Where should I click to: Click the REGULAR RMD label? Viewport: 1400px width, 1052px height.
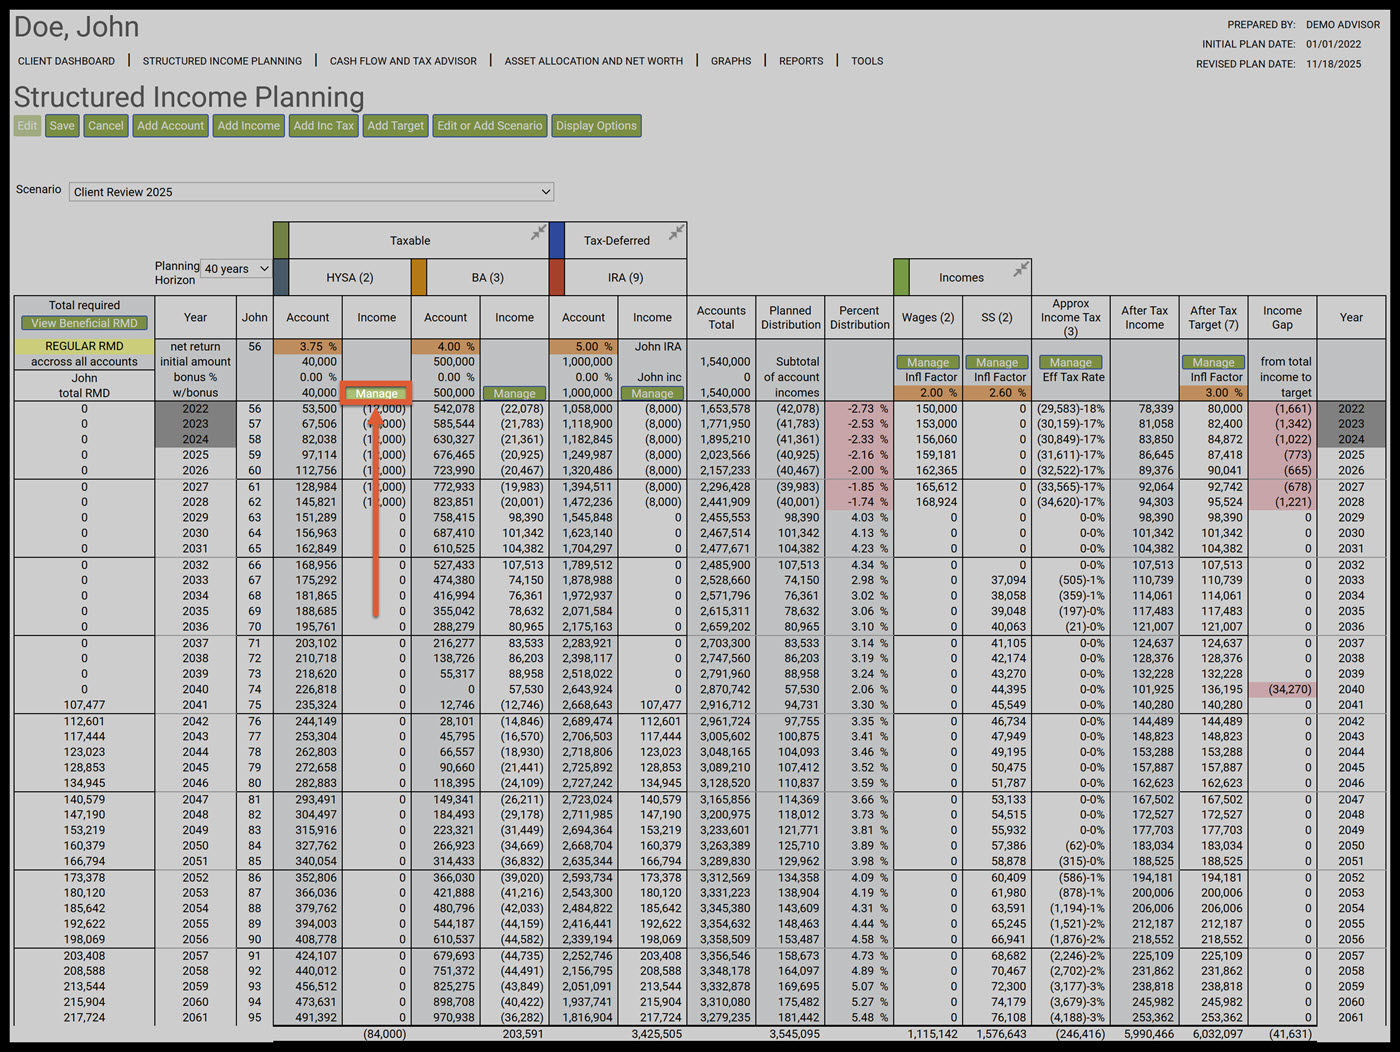(85, 346)
